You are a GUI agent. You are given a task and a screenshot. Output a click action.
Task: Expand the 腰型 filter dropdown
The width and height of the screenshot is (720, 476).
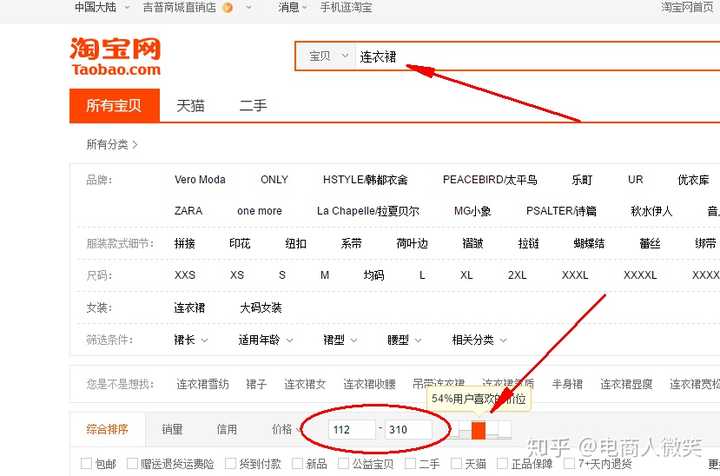pos(404,340)
